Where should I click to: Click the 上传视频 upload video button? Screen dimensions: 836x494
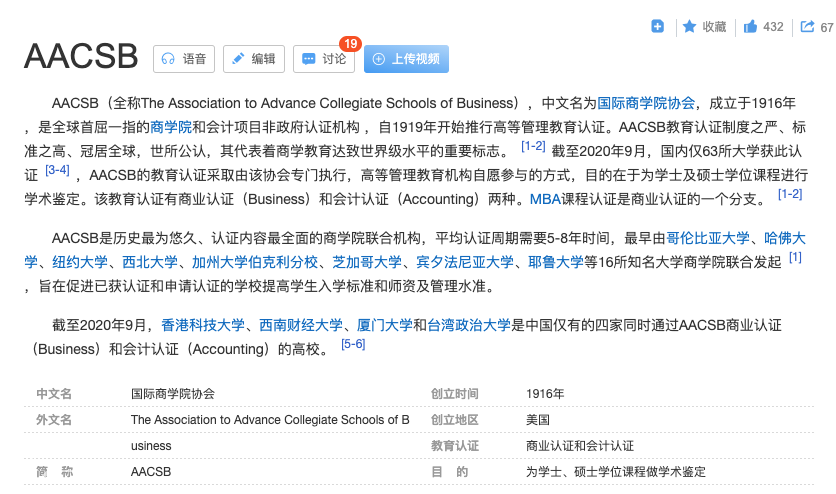406,59
